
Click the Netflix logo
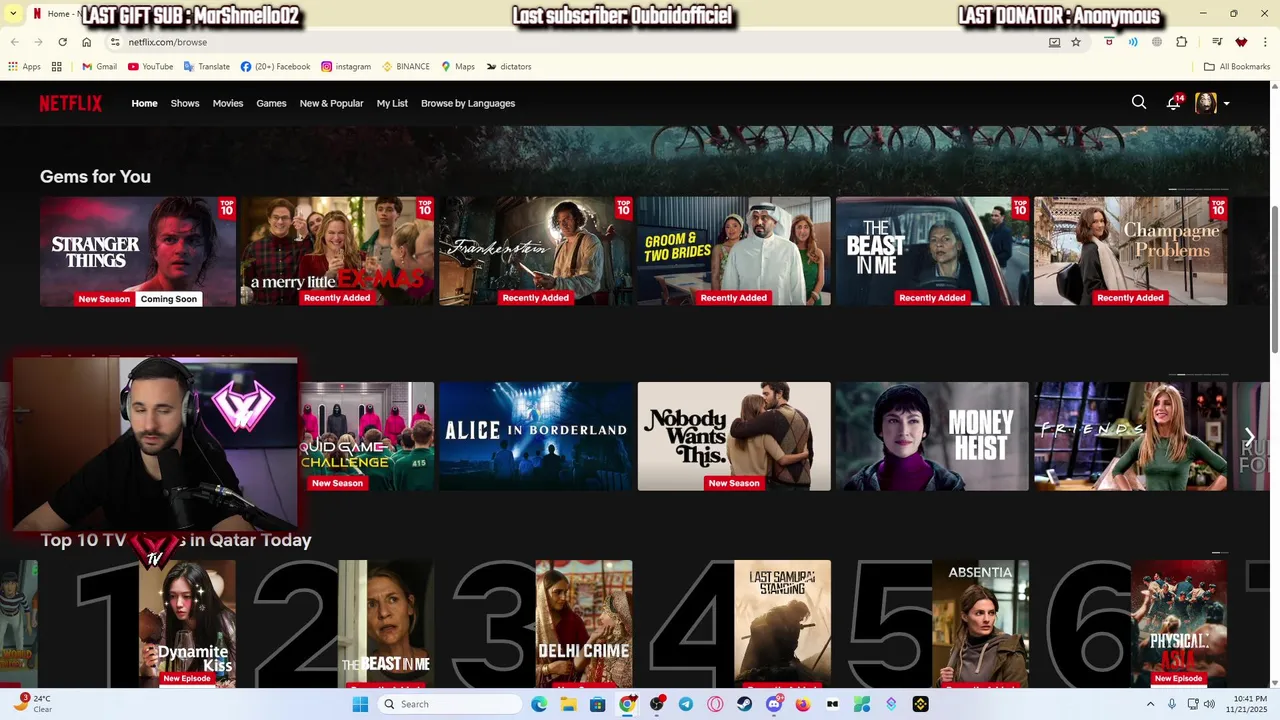click(x=71, y=103)
